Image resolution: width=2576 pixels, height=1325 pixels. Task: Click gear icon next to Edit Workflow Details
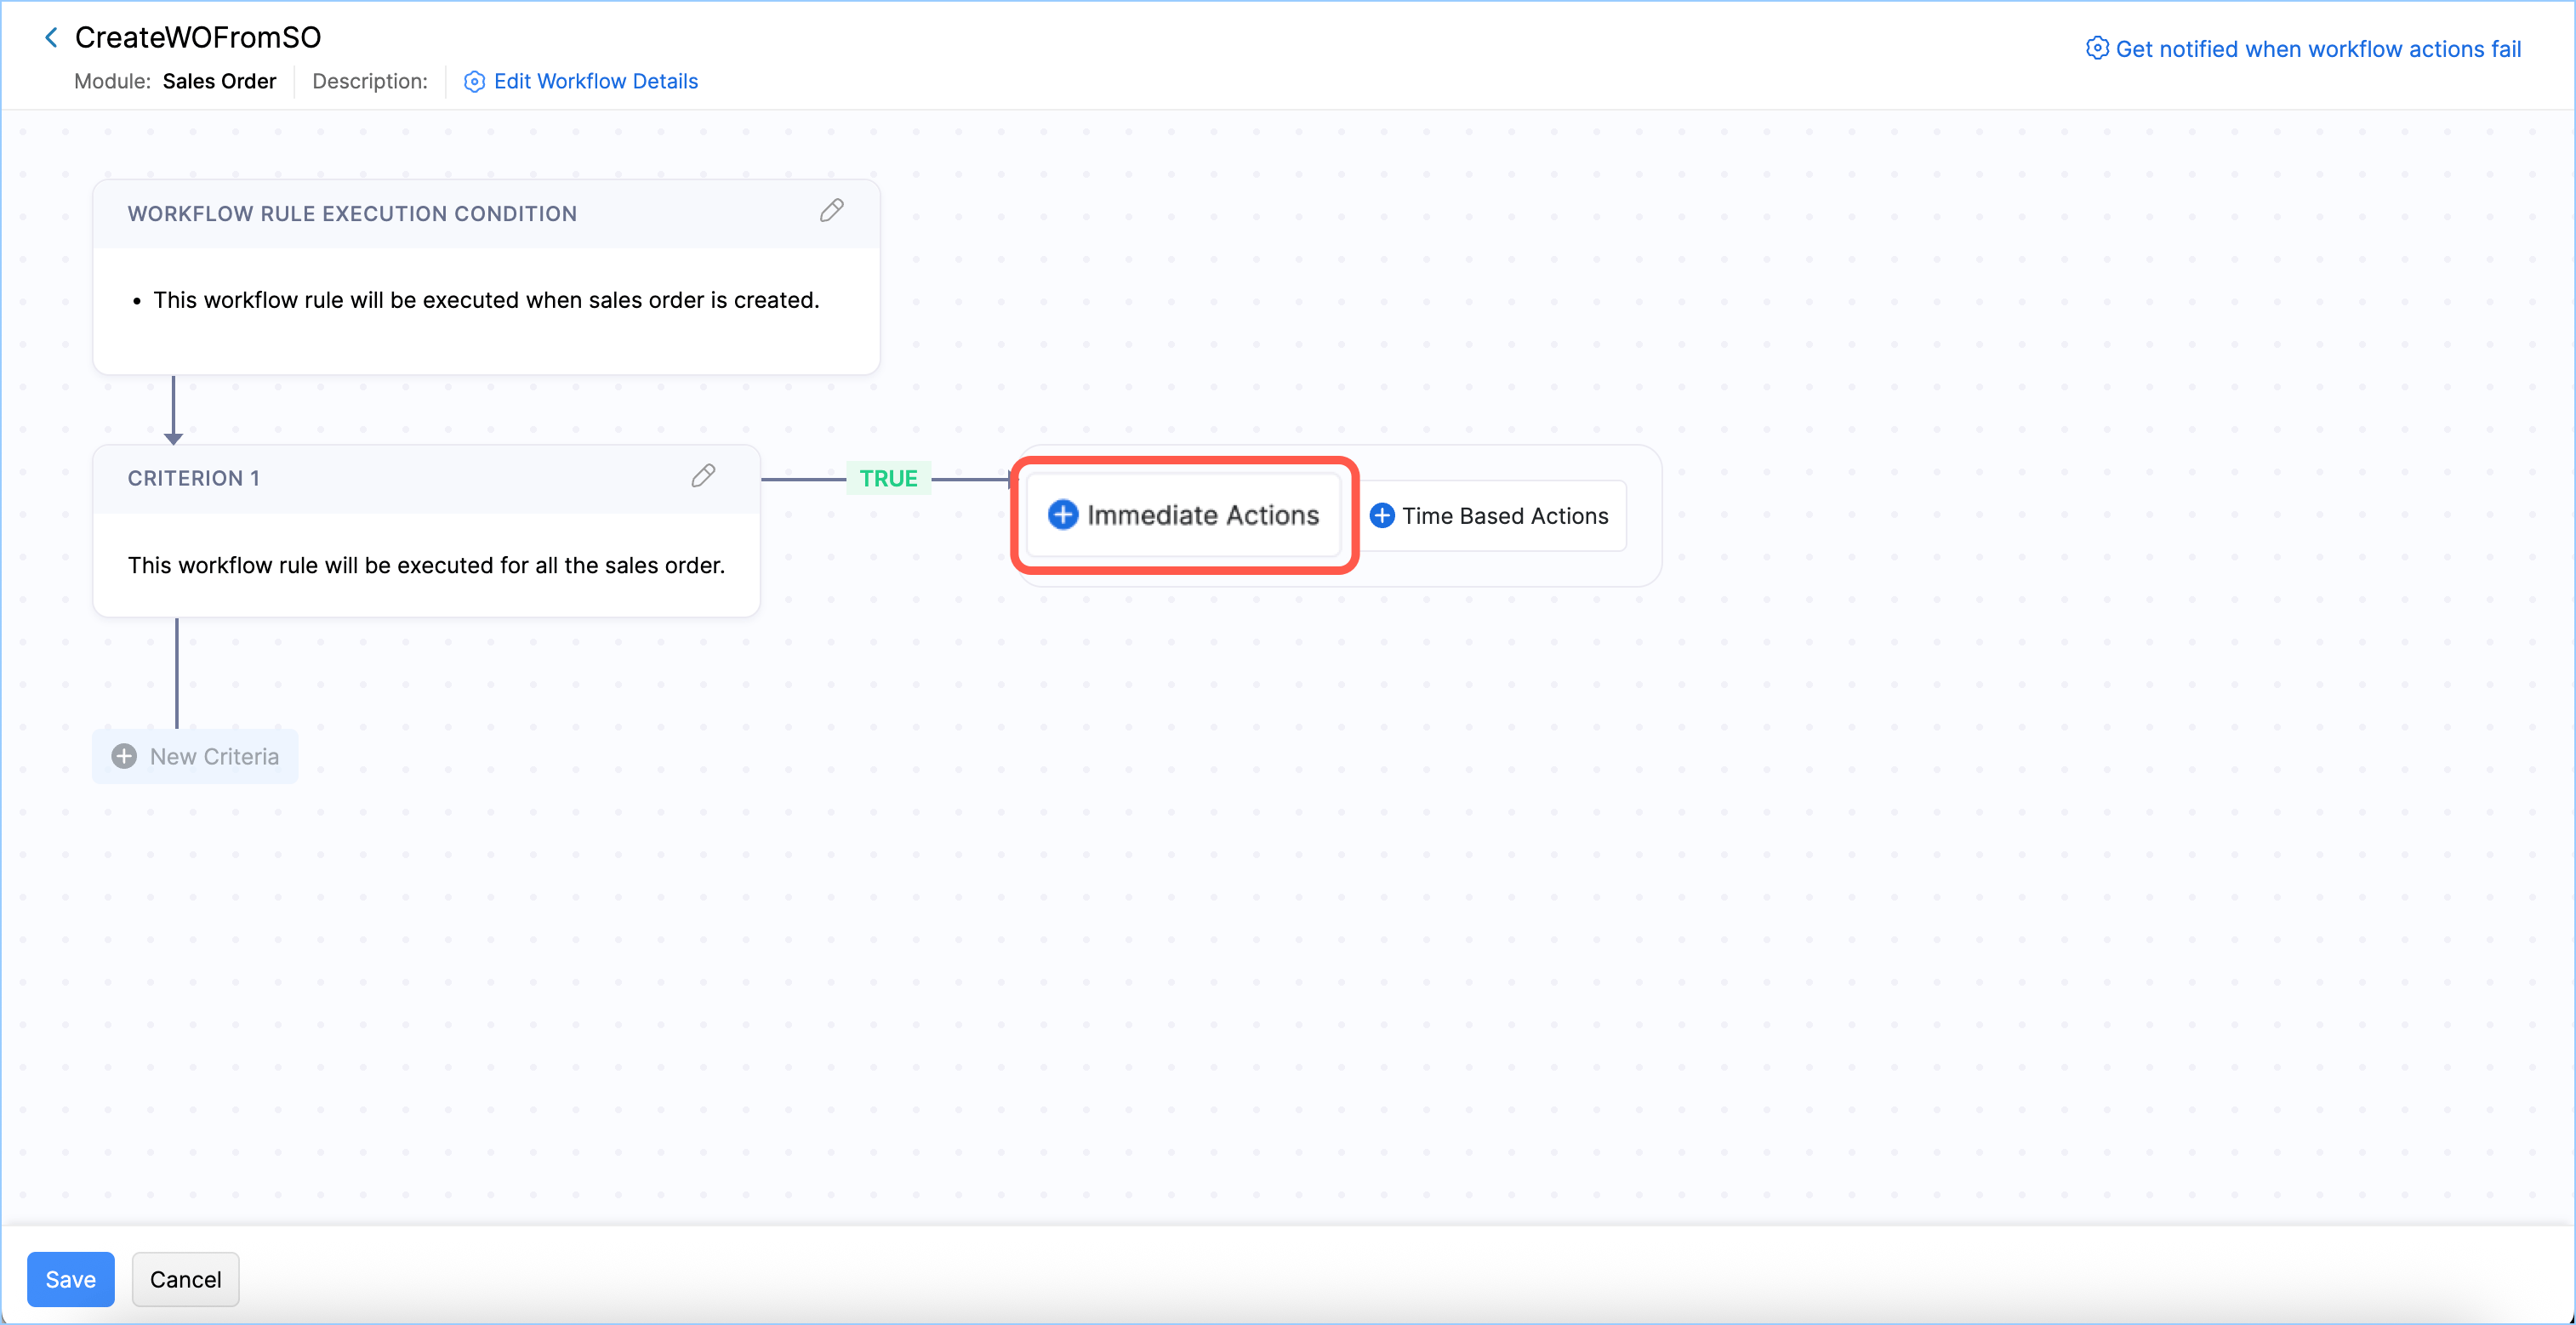click(474, 81)
